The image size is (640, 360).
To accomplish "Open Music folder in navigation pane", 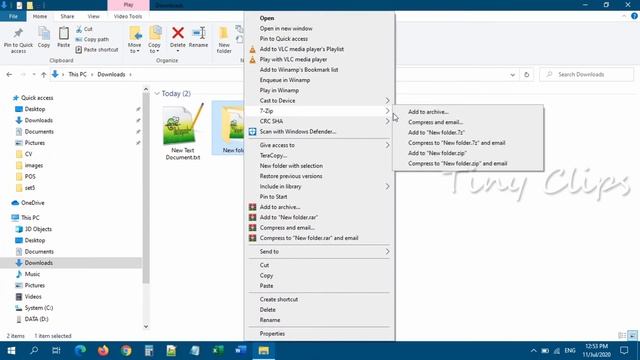I will [32, 274].
